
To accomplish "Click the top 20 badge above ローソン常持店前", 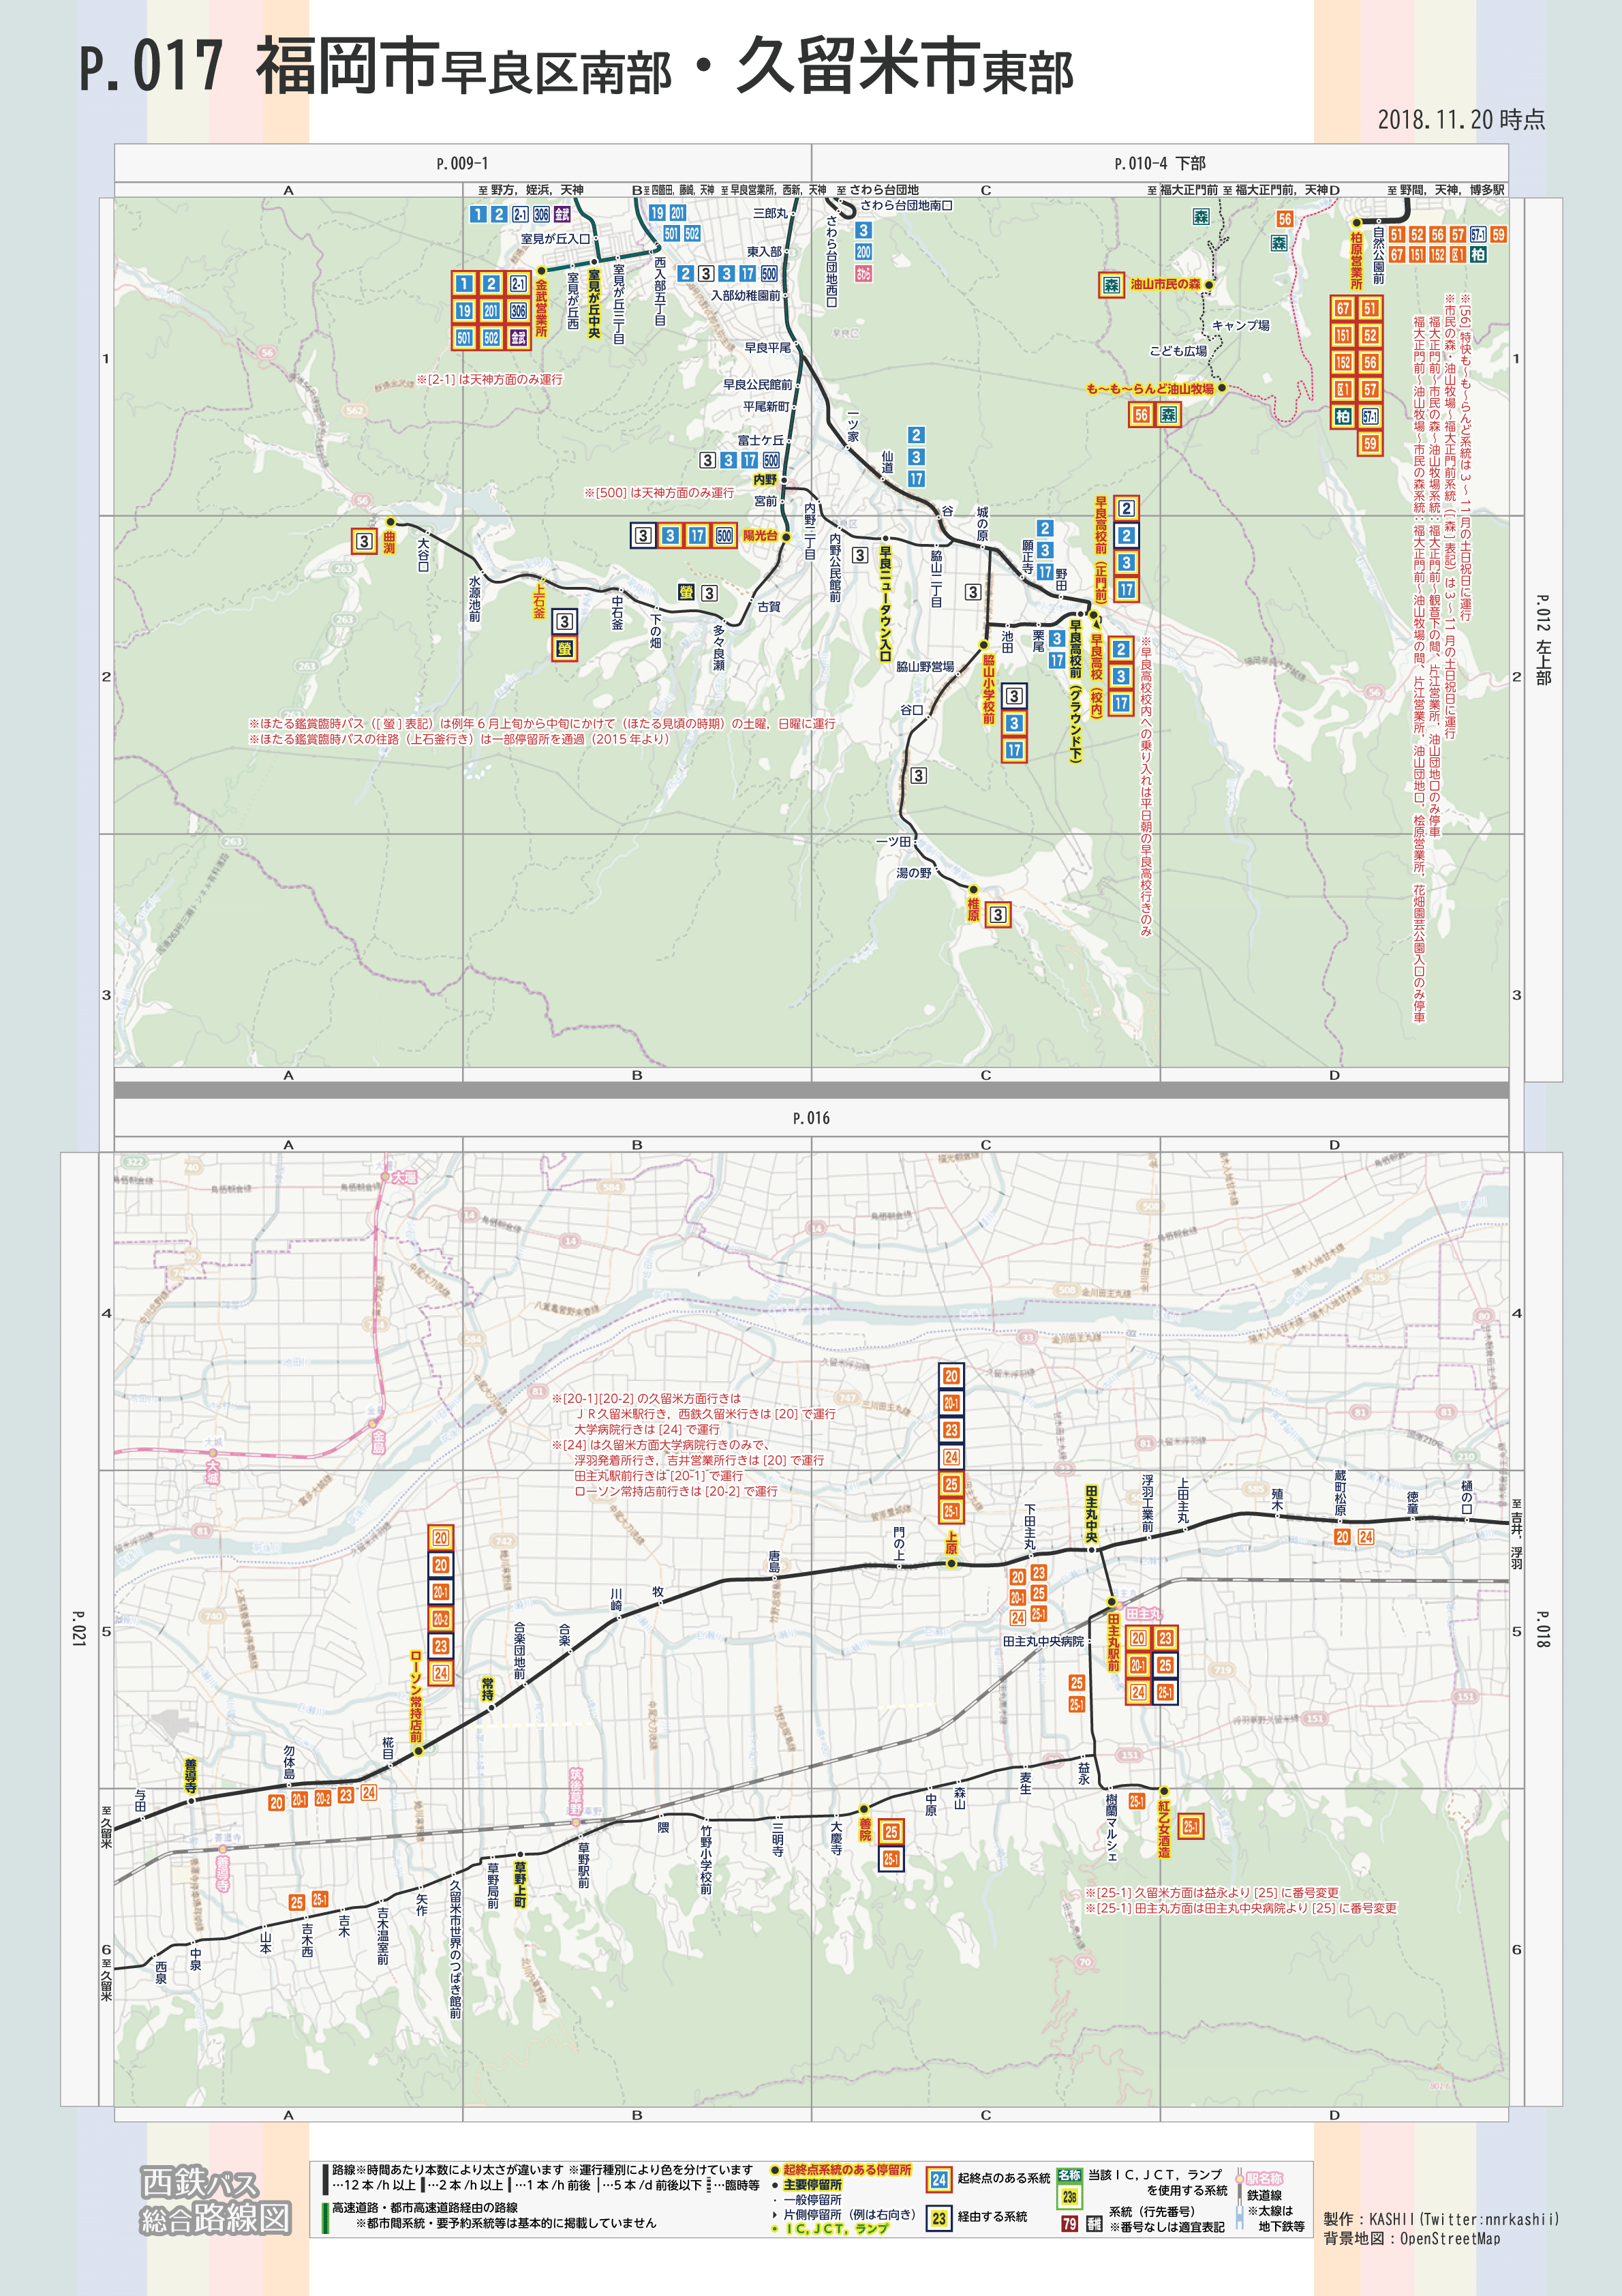I will (x=441, y=1538).
